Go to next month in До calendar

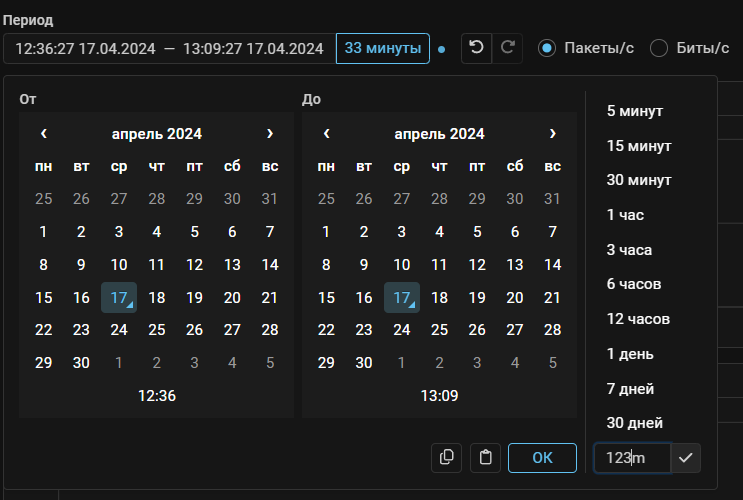coord(553,133)
